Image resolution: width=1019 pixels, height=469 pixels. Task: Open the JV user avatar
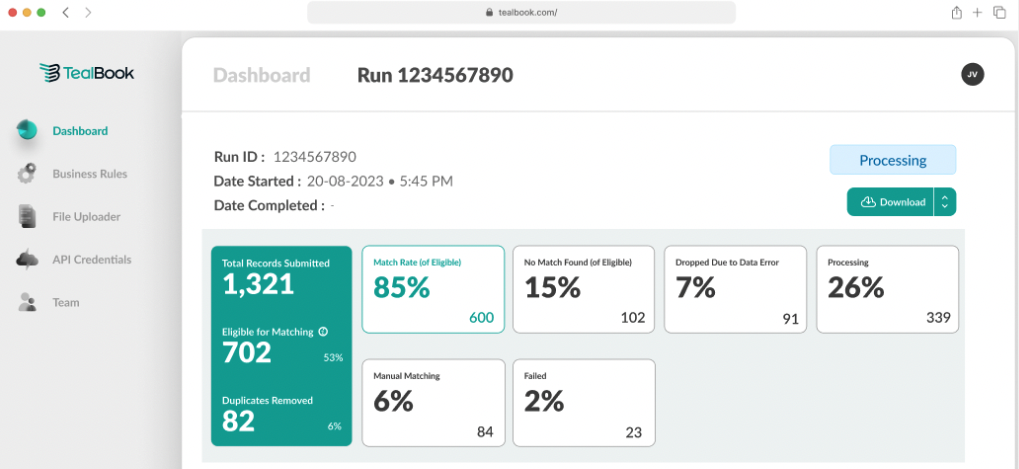pyautogui.click(x=972, y=75)
